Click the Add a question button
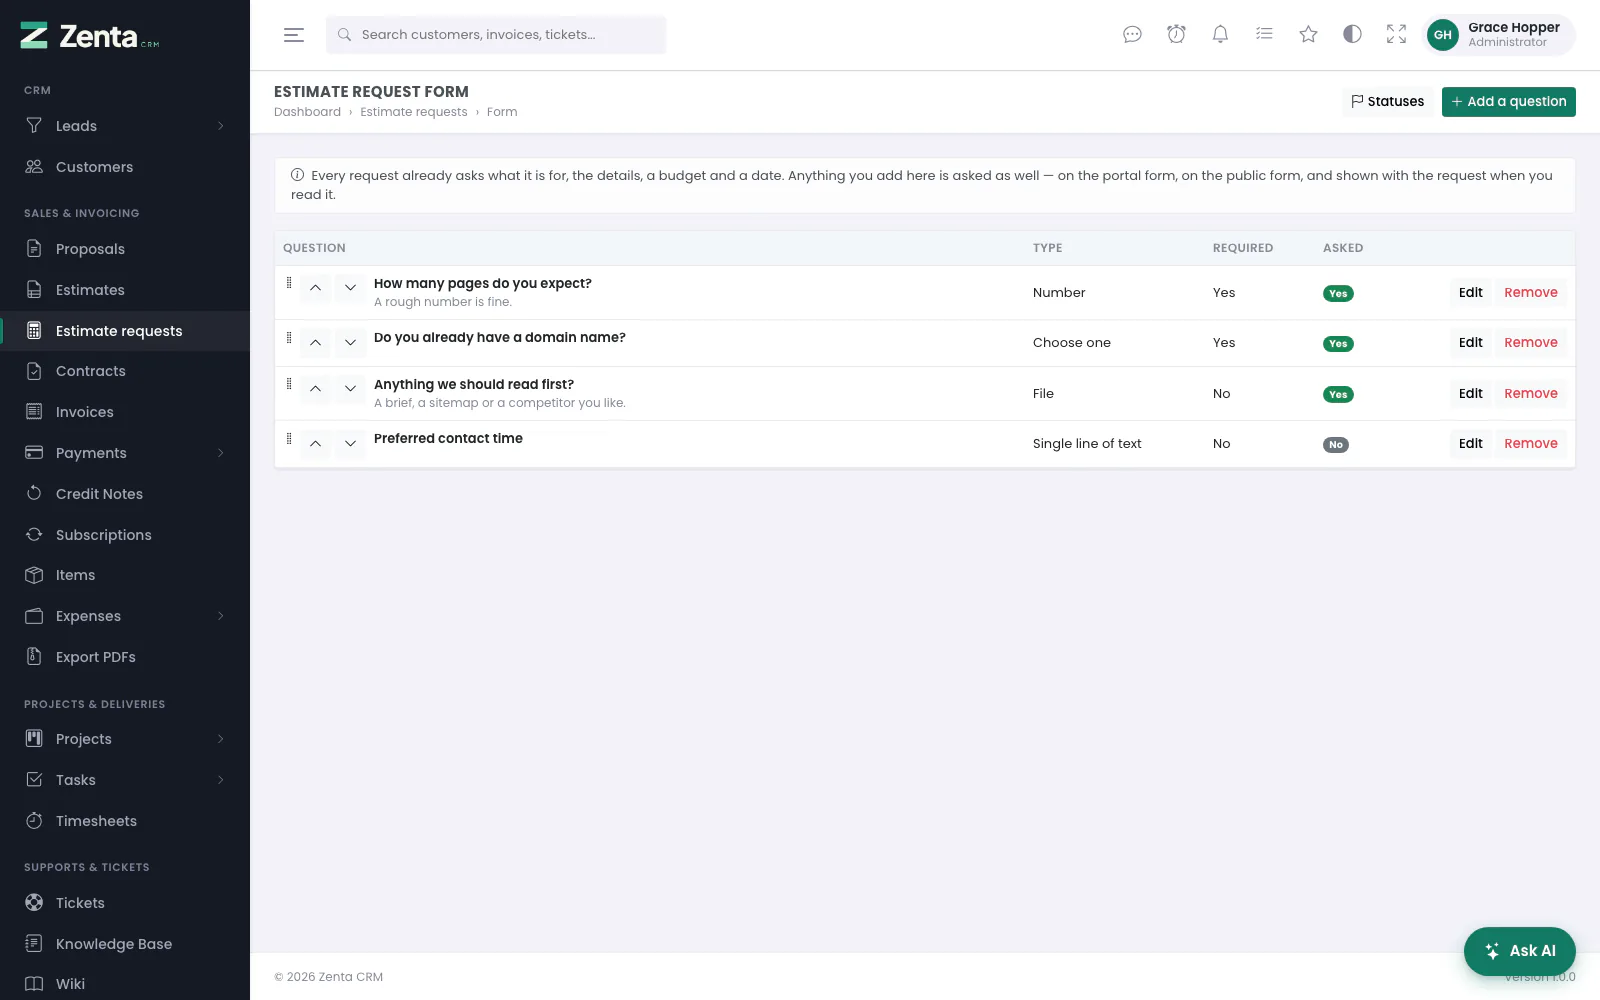1600x1000 pixels. [1508, 102]
